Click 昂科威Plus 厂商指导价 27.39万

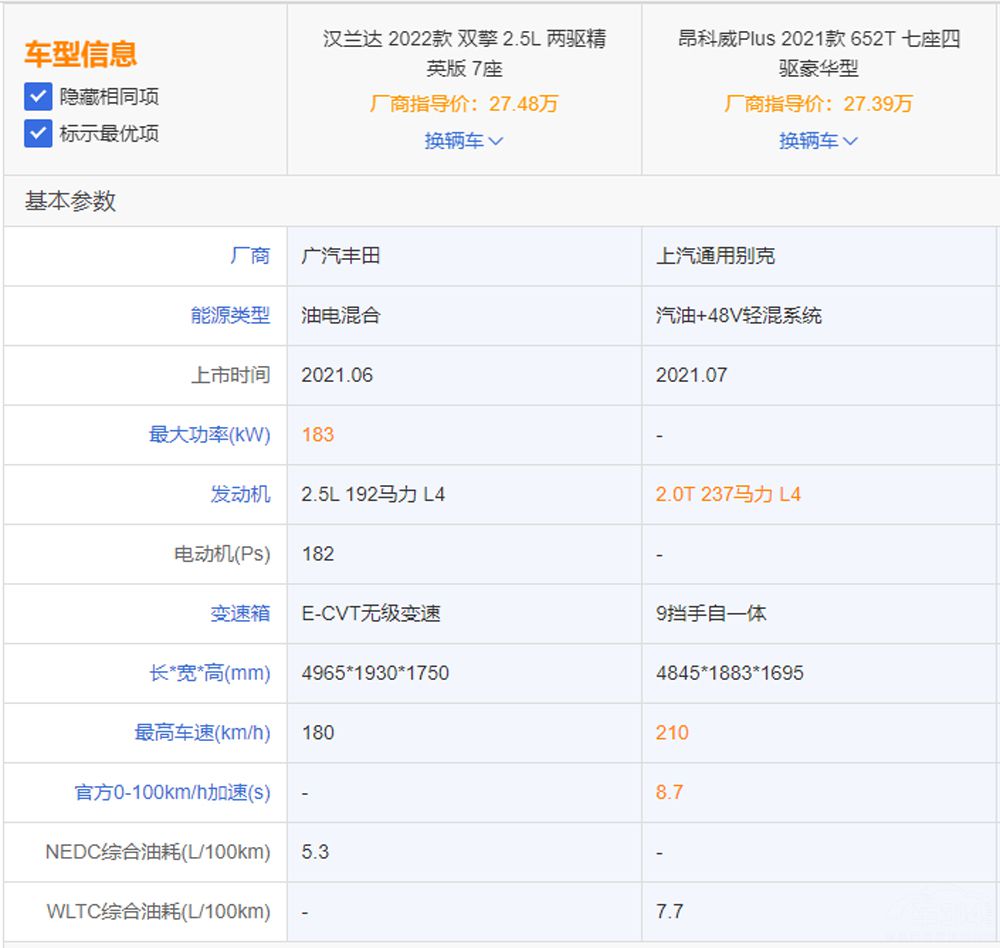[x=818, y=104]
